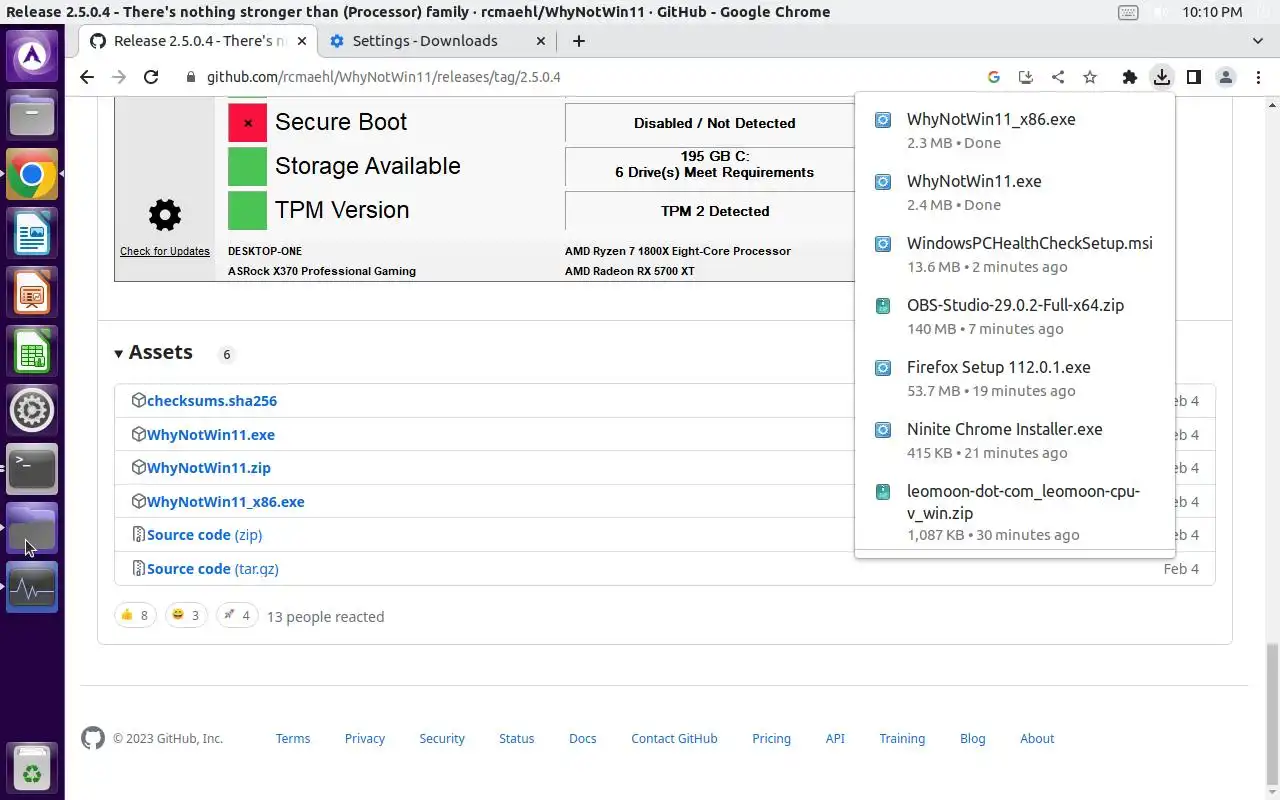Click the install/save page icon

click(1025, 77)
